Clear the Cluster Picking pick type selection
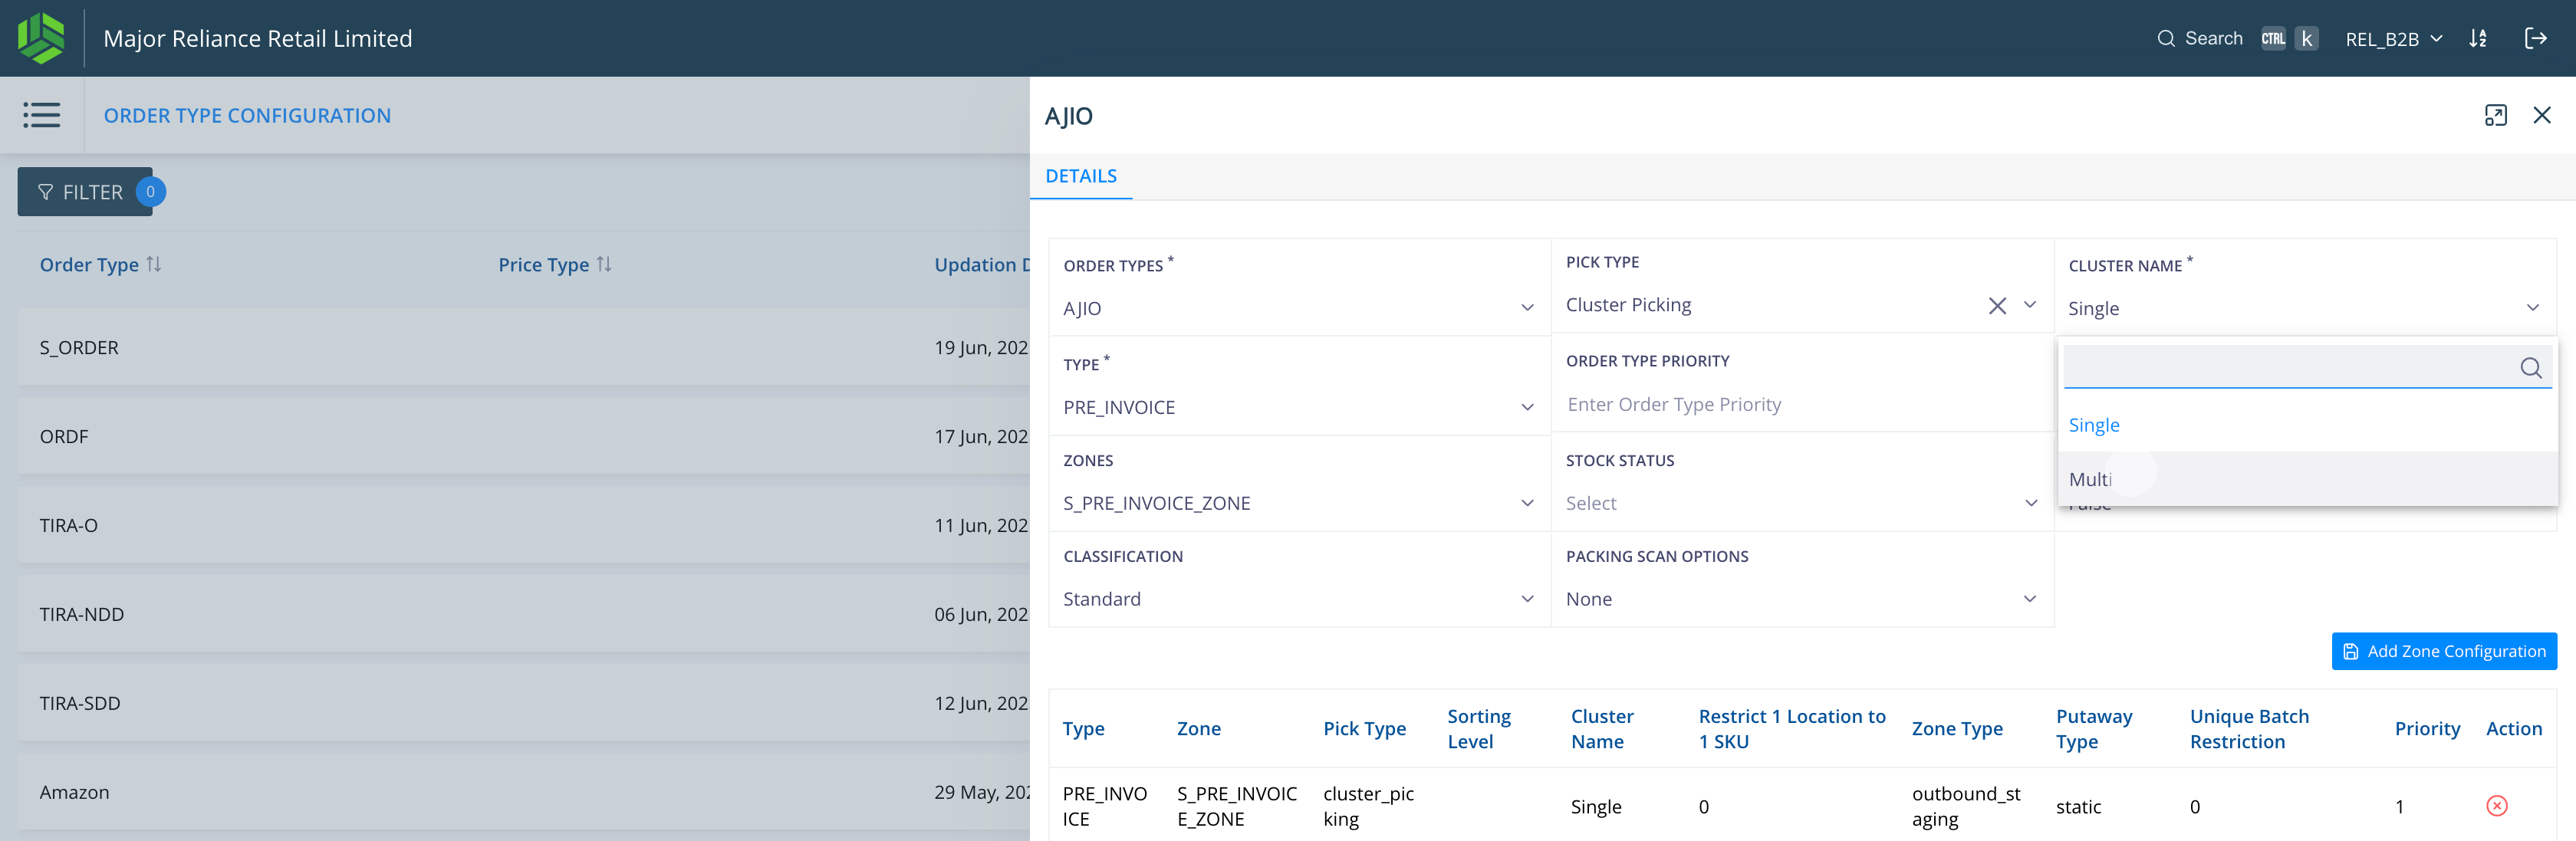This screenshot has height=841, width=2576. (1996, 306)
